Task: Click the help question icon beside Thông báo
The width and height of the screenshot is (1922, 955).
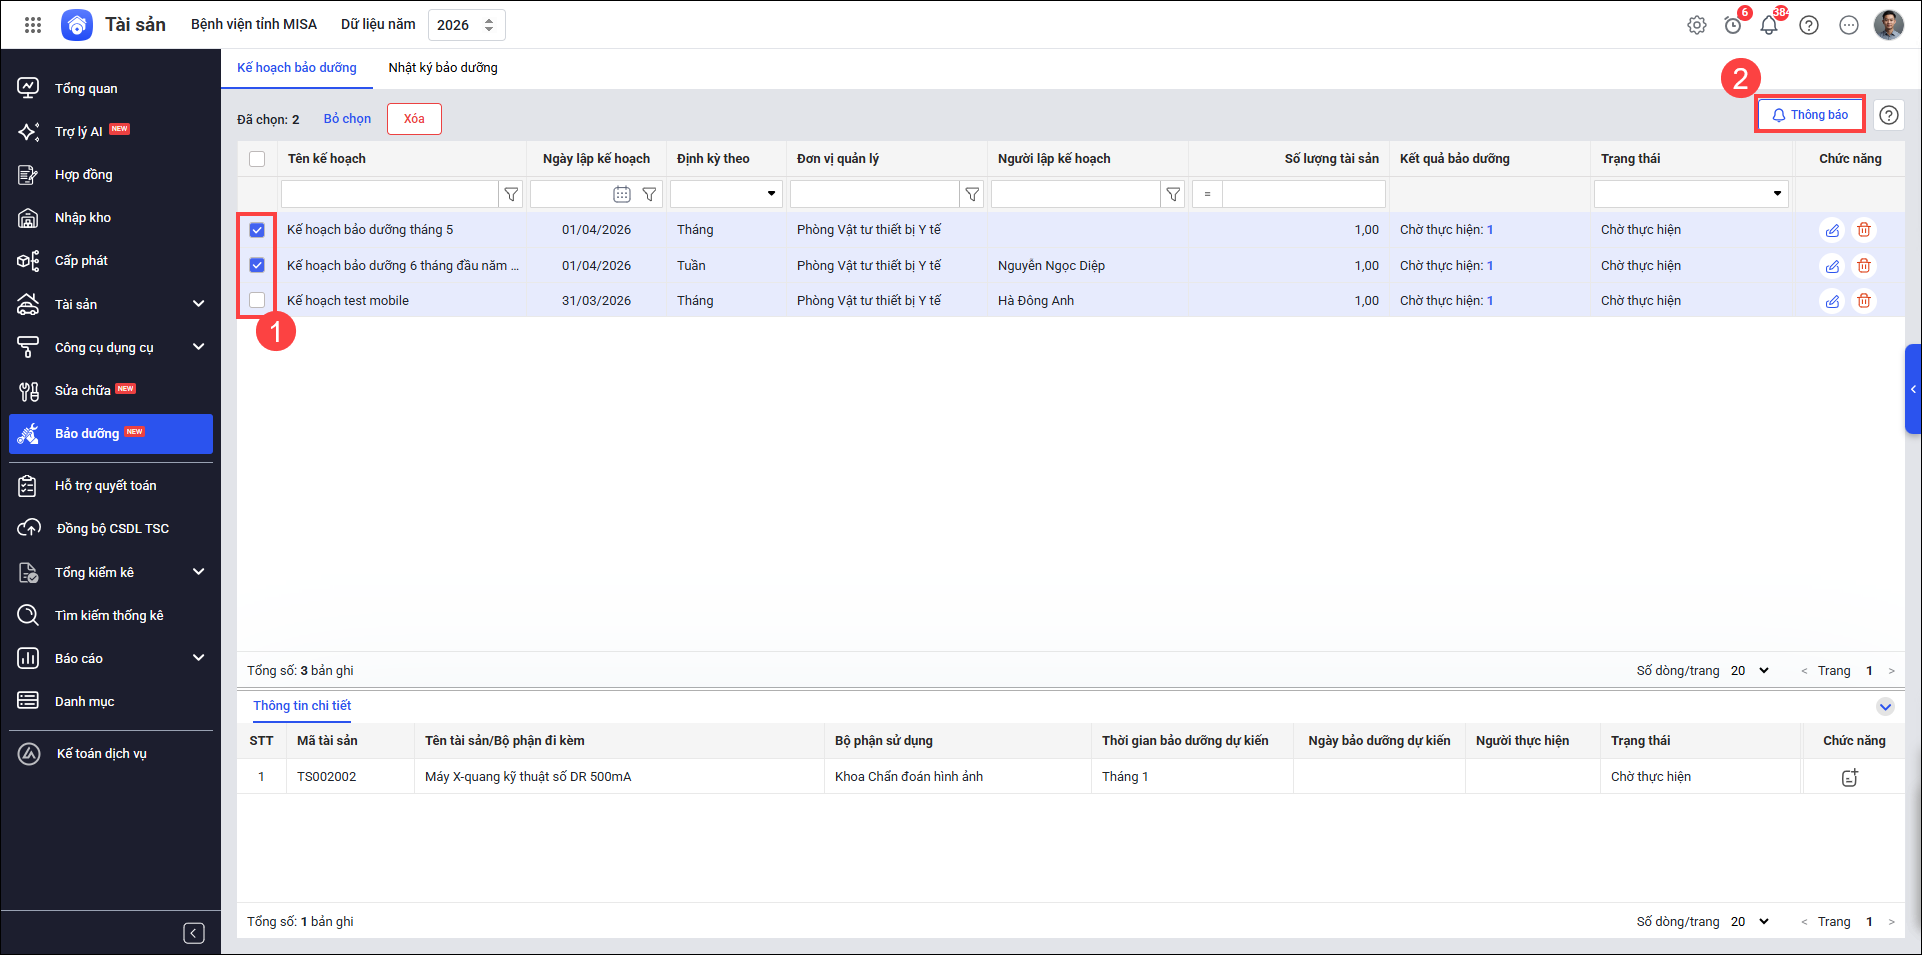Action: [x=1889, y=115]
